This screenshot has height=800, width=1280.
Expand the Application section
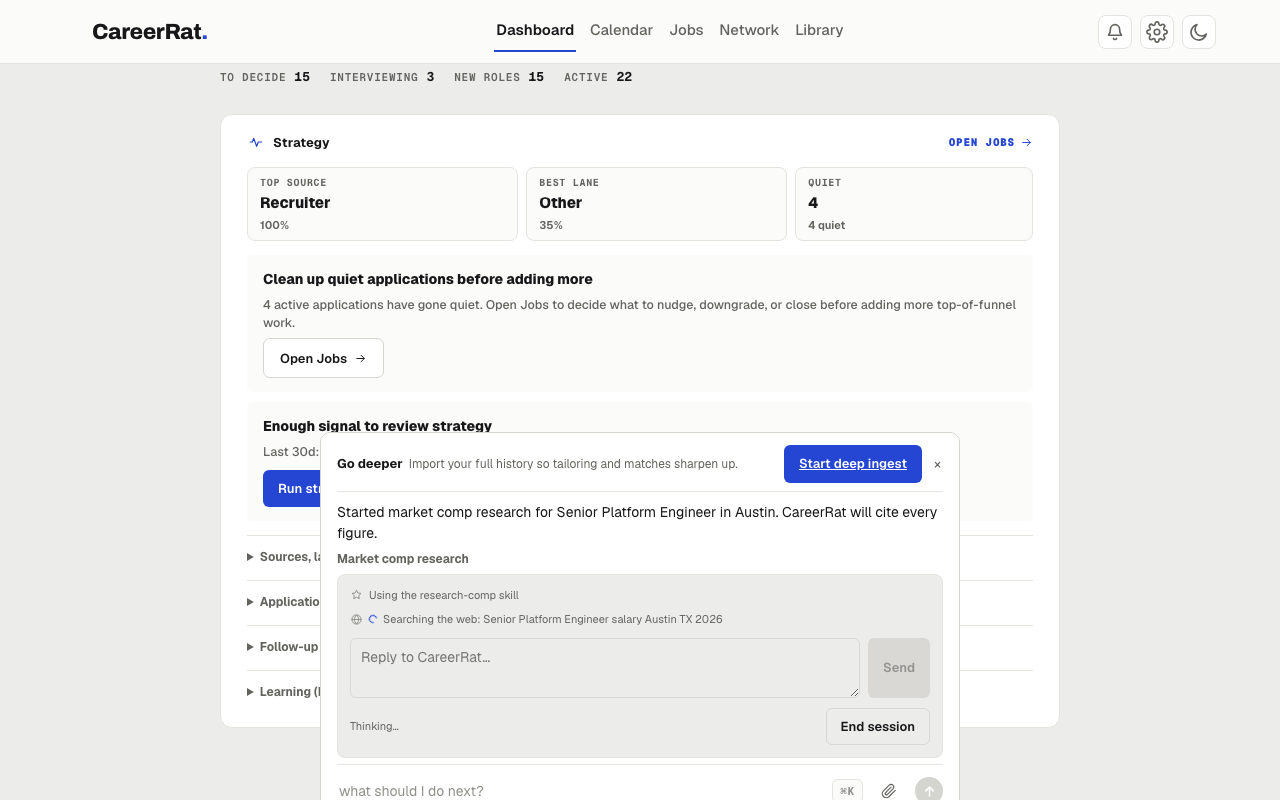[x=284, y=602]
